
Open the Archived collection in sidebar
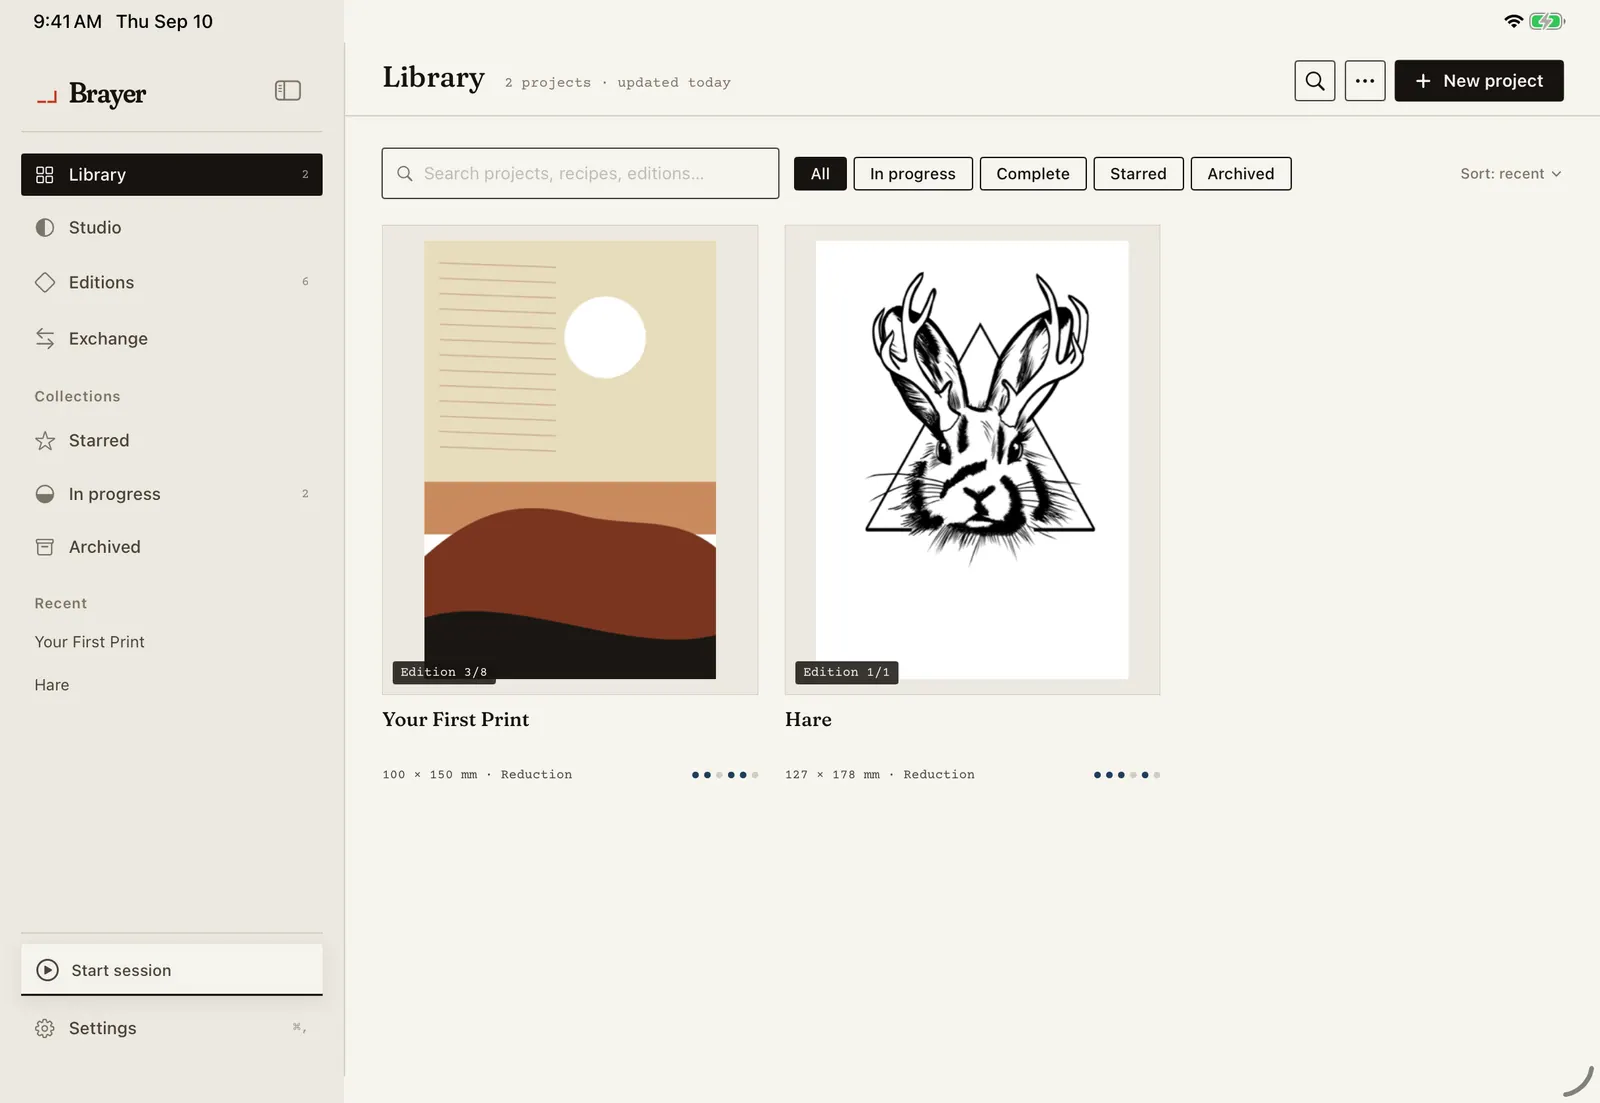pos(172,547)
